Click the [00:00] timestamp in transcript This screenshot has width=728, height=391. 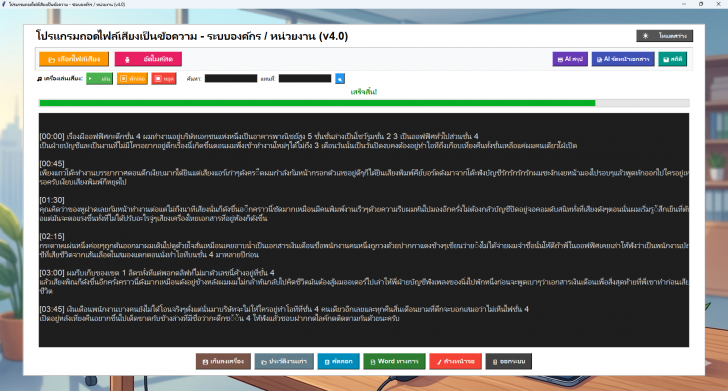(x=52, y=137)
